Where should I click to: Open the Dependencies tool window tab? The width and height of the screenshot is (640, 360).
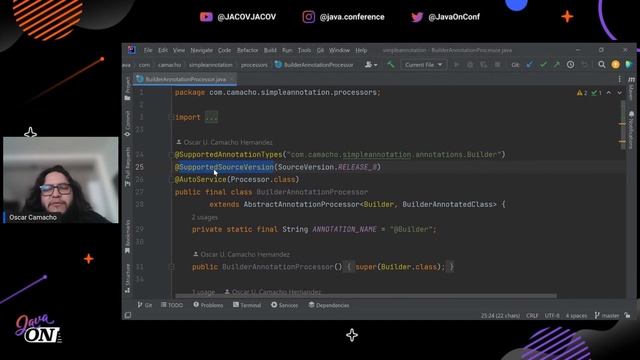[329, 305]
